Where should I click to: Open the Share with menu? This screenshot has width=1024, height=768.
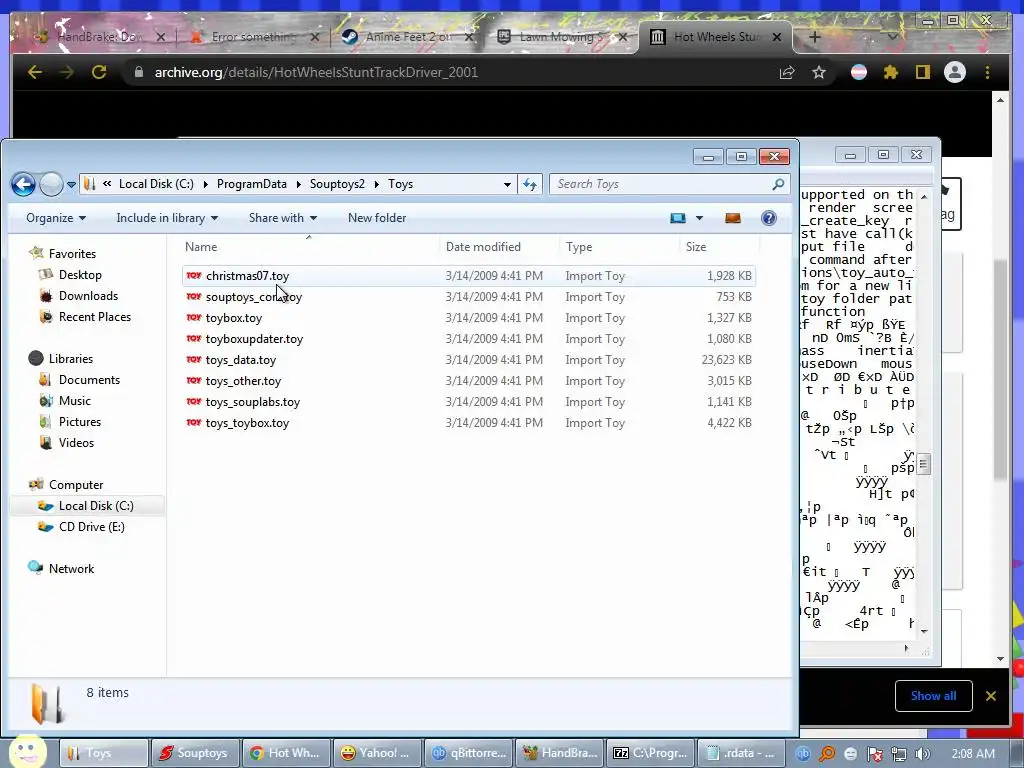pos(283,218)
